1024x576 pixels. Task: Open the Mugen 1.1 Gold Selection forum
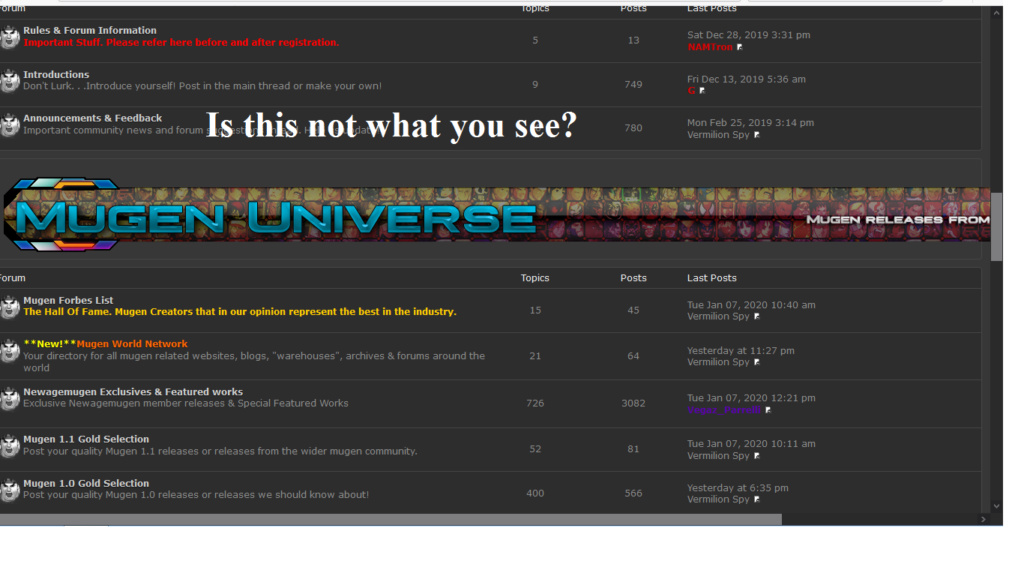(x=86, y=439)
